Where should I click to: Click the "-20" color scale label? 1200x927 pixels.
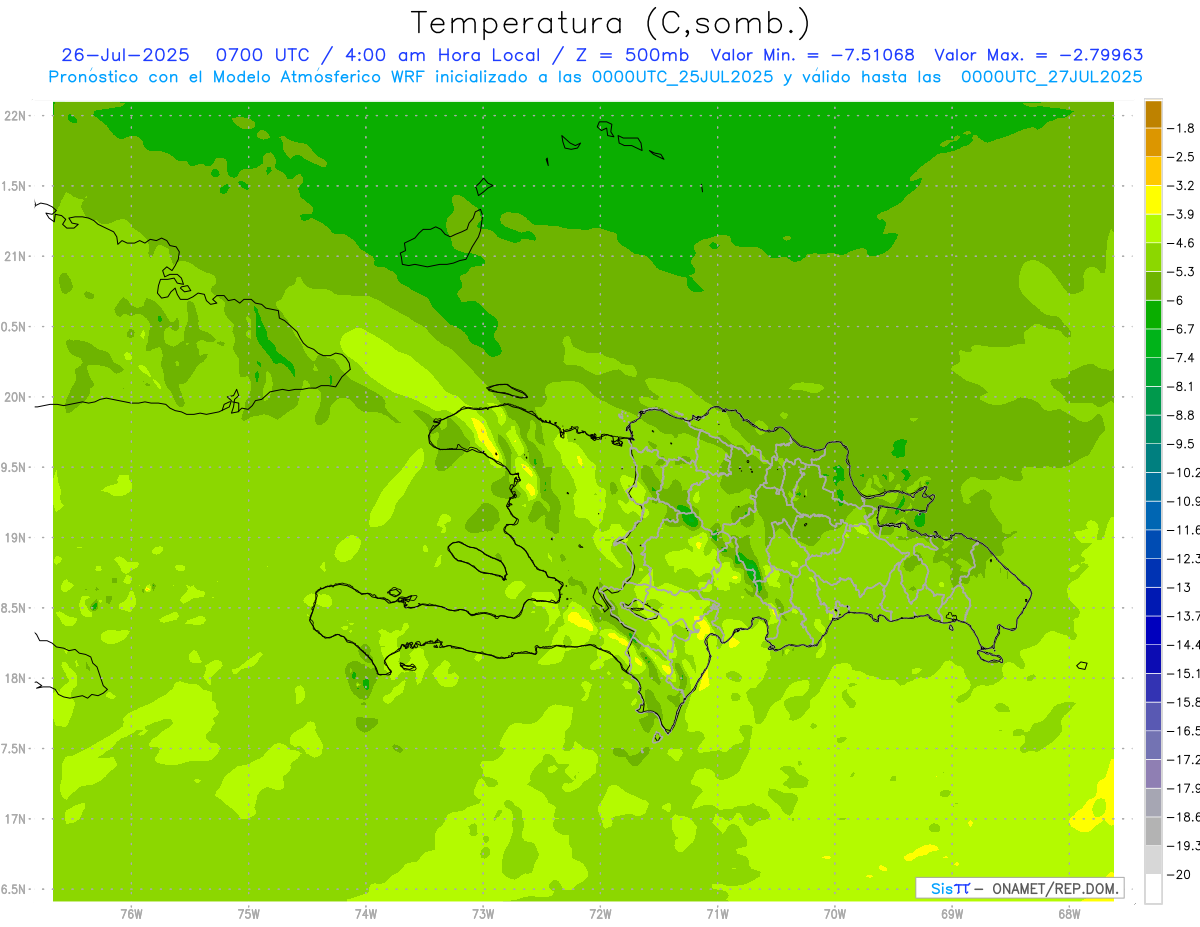(1179, 875)
